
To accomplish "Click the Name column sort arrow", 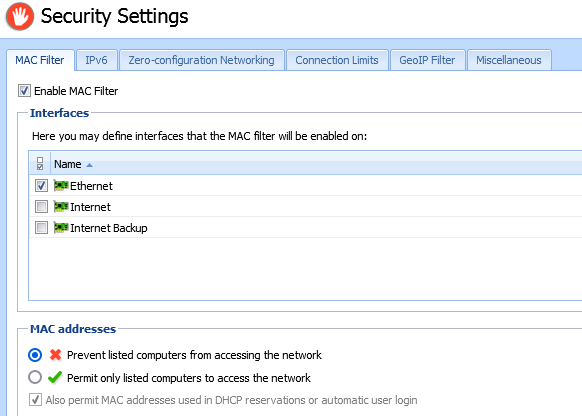I will 89,165.
